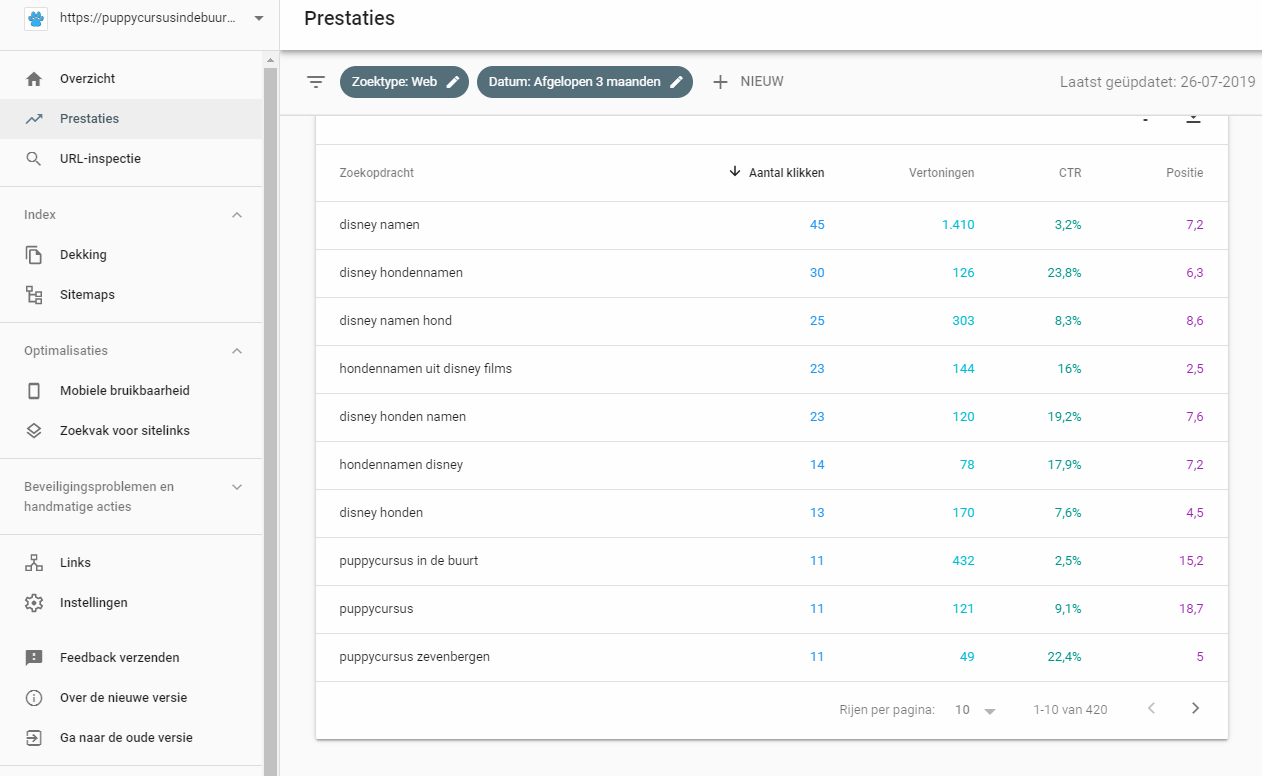Click the Instellingen gear icon
1262x776 pixels.
click(34, 603)
